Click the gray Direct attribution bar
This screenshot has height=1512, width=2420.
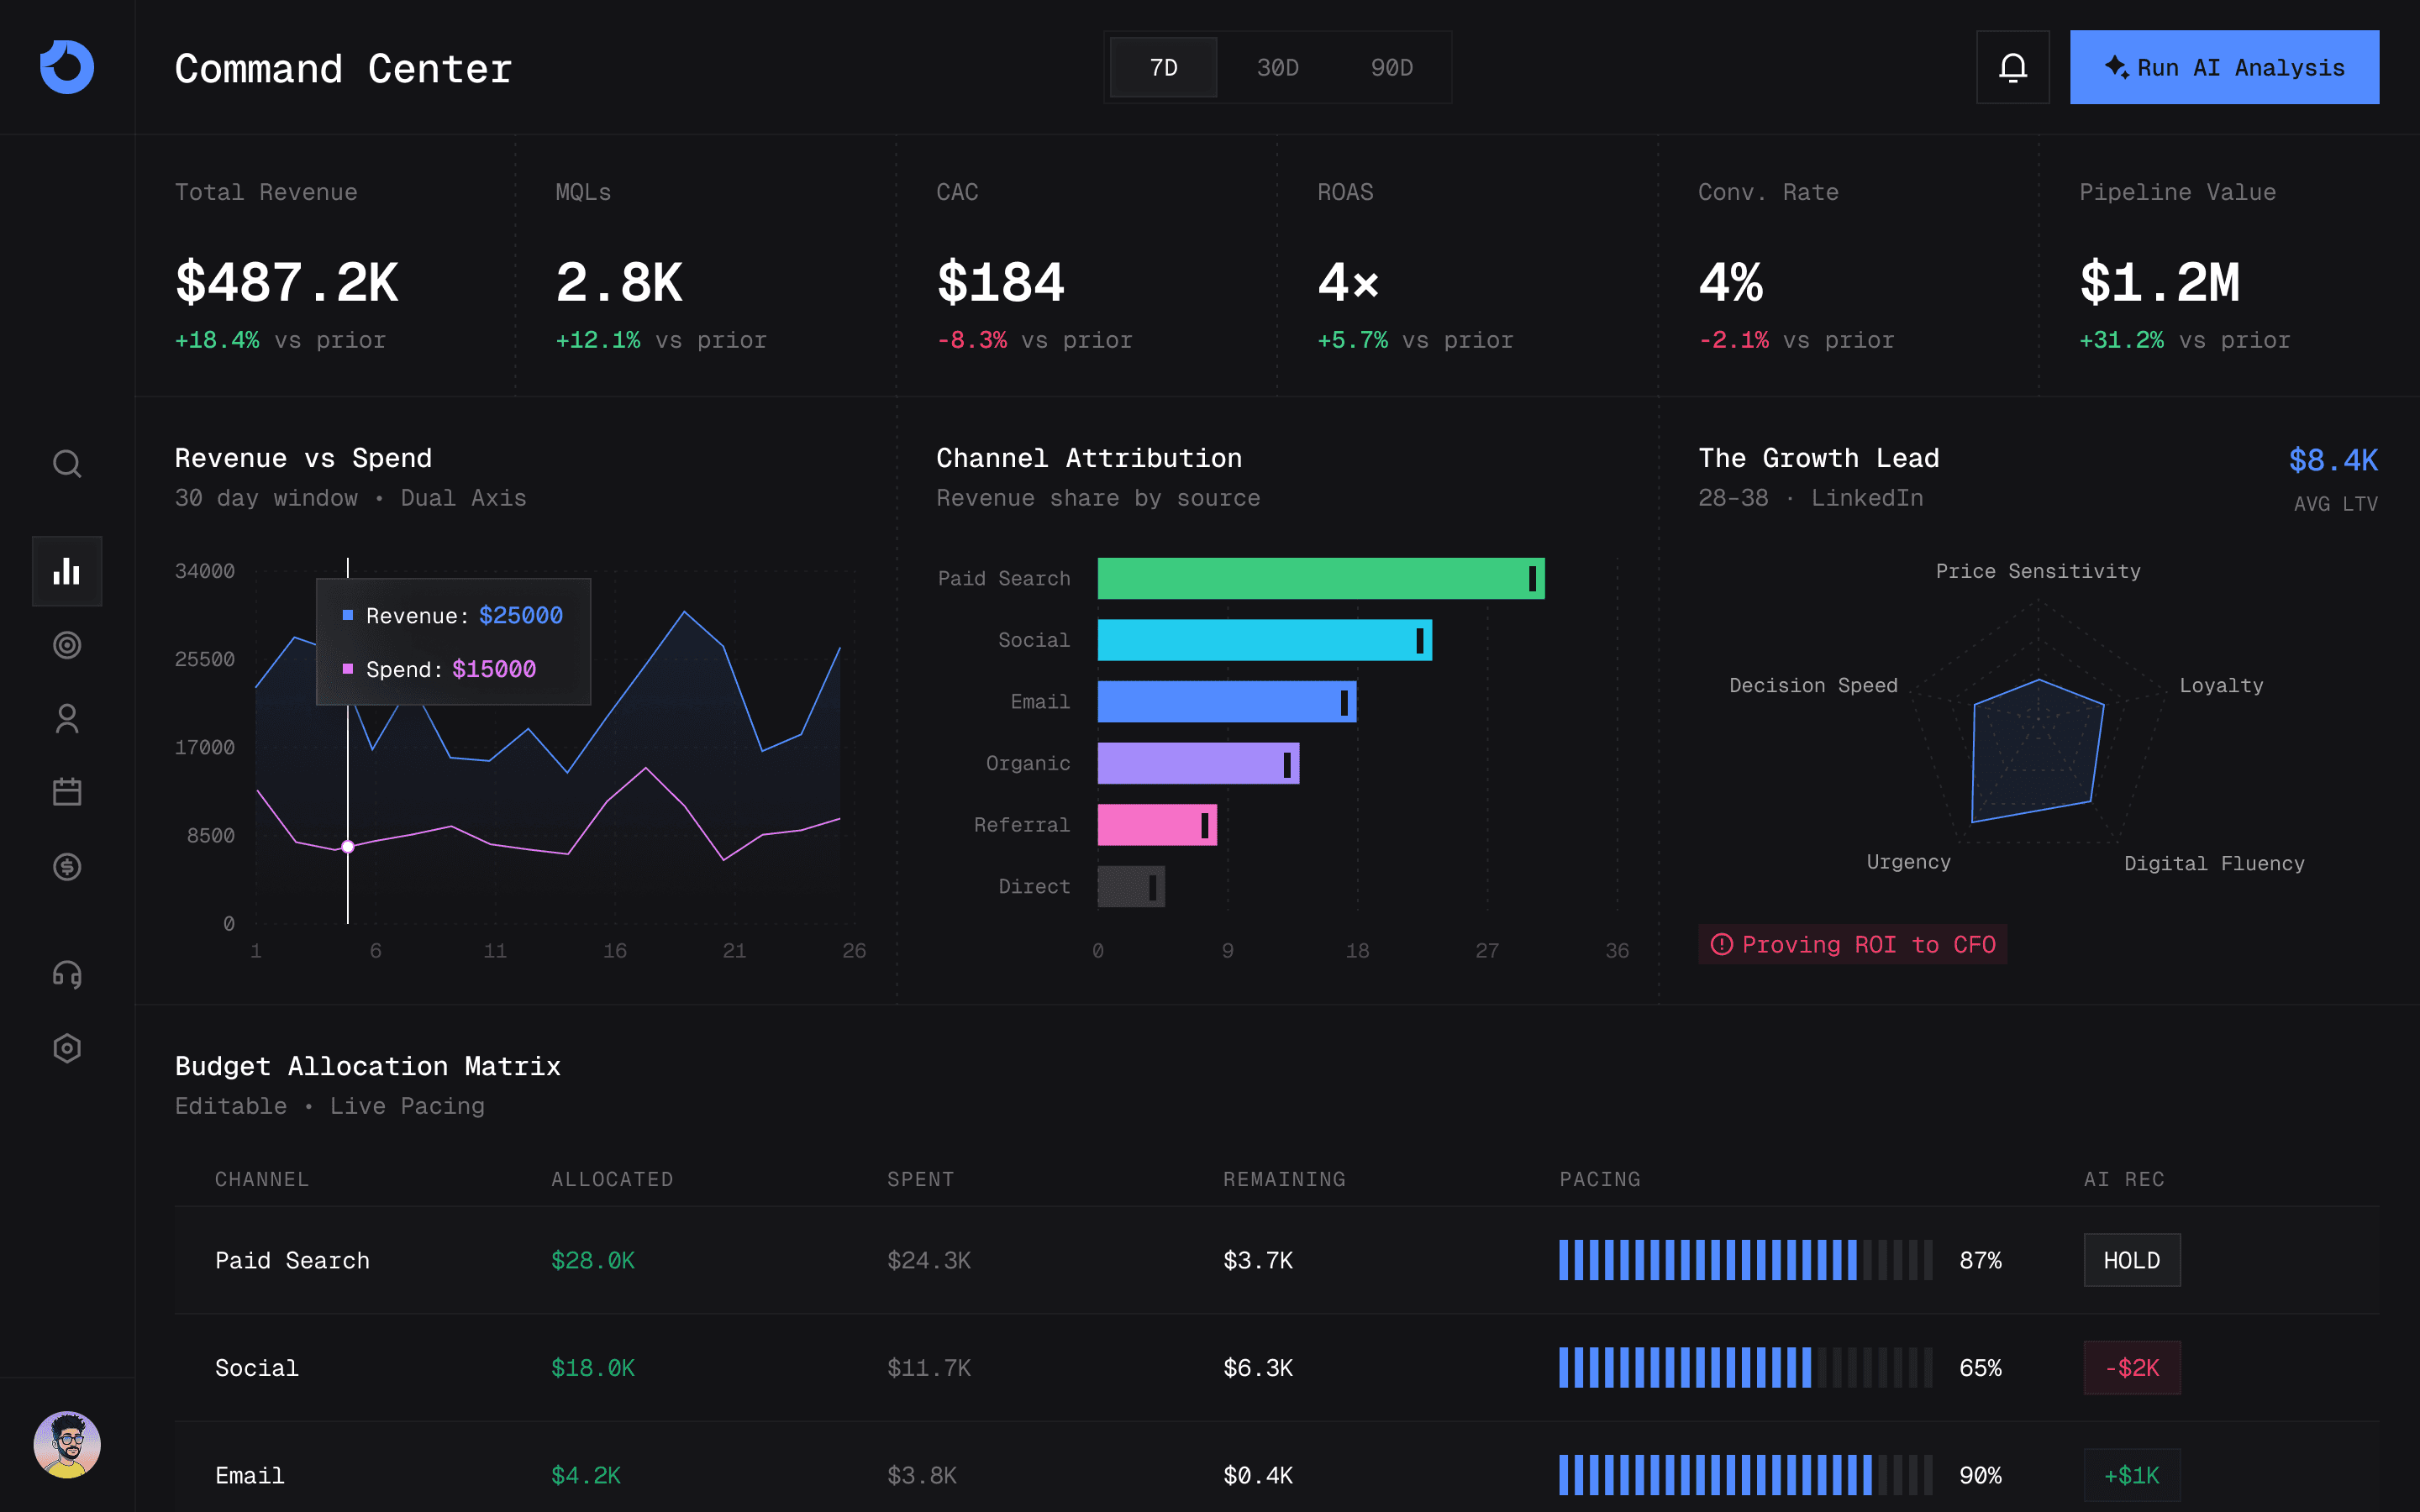(1131, 886)
